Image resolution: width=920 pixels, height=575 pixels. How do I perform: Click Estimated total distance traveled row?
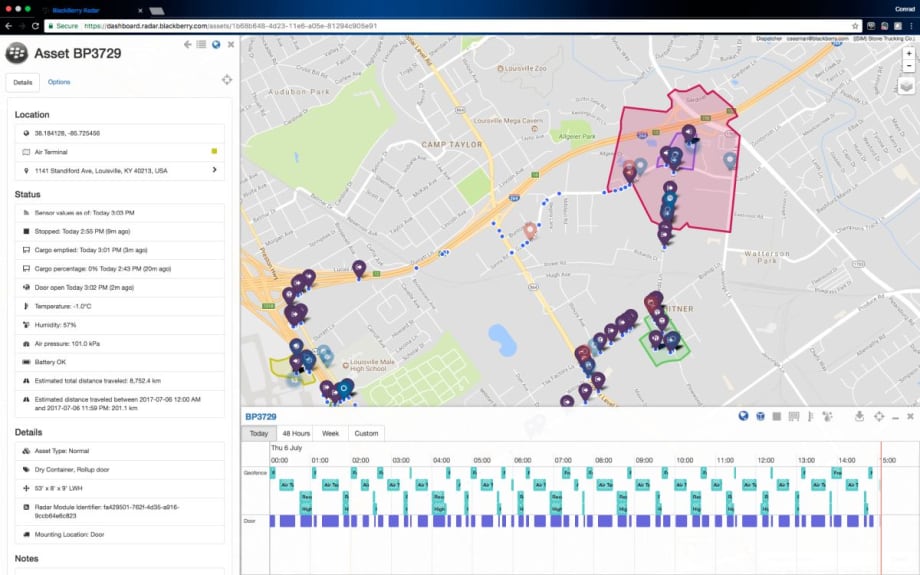click(x=120, y=381)
